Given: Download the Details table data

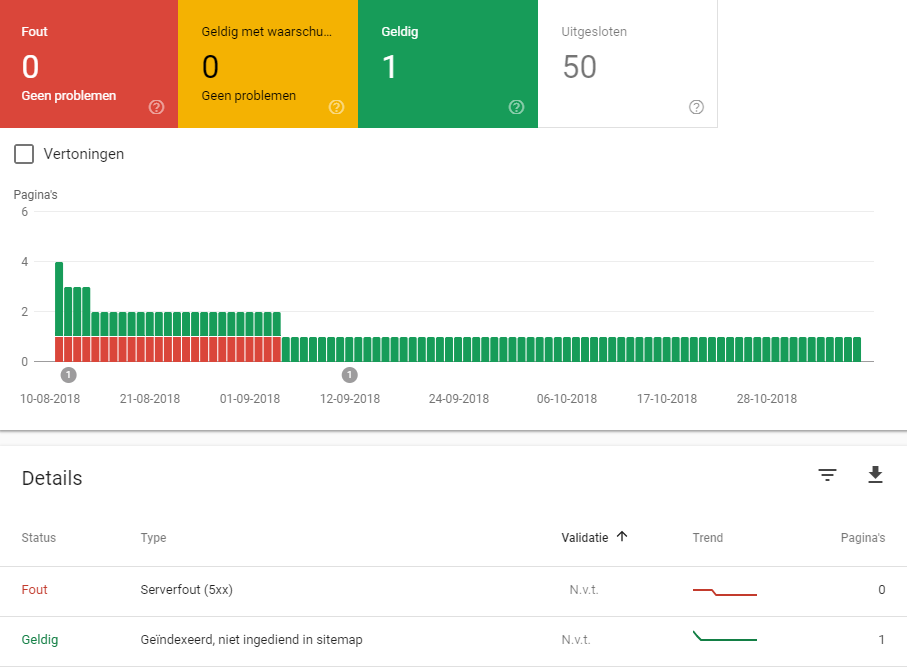Looking at the screenshot, I should point(875,474).
